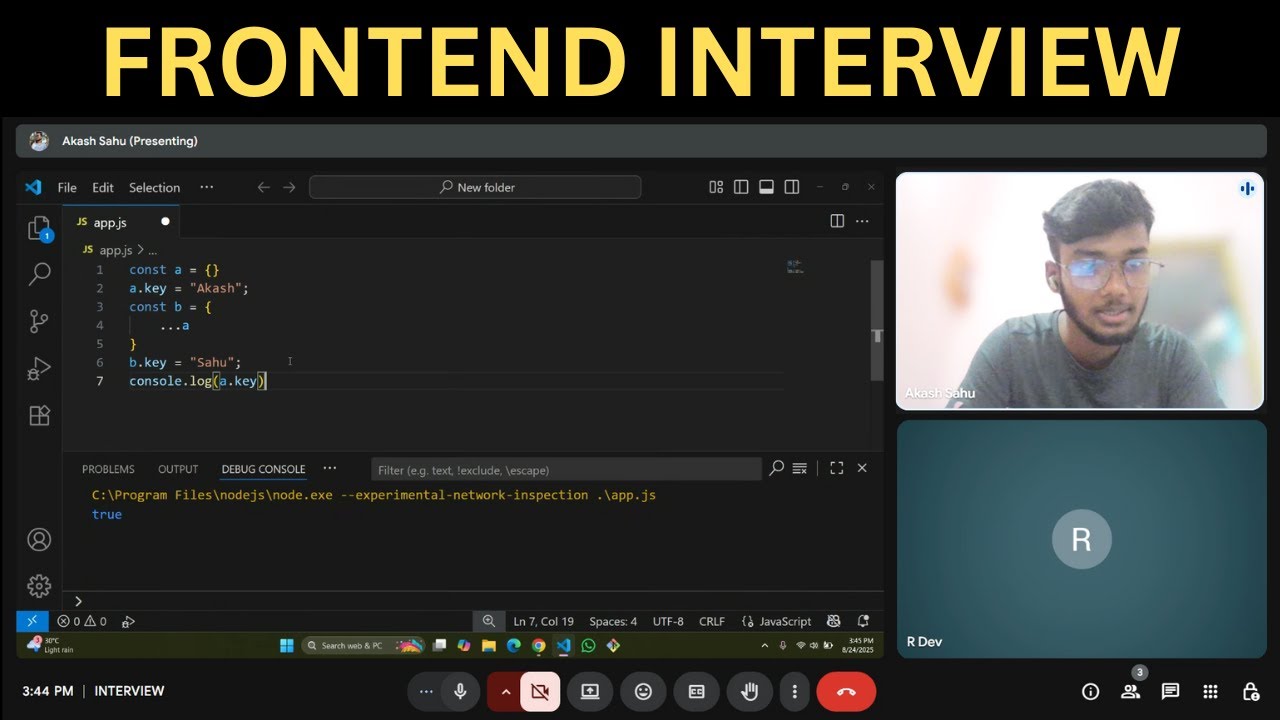
Task: Open audio settings ellipsis beside microphone
Action: pos(426,691)
